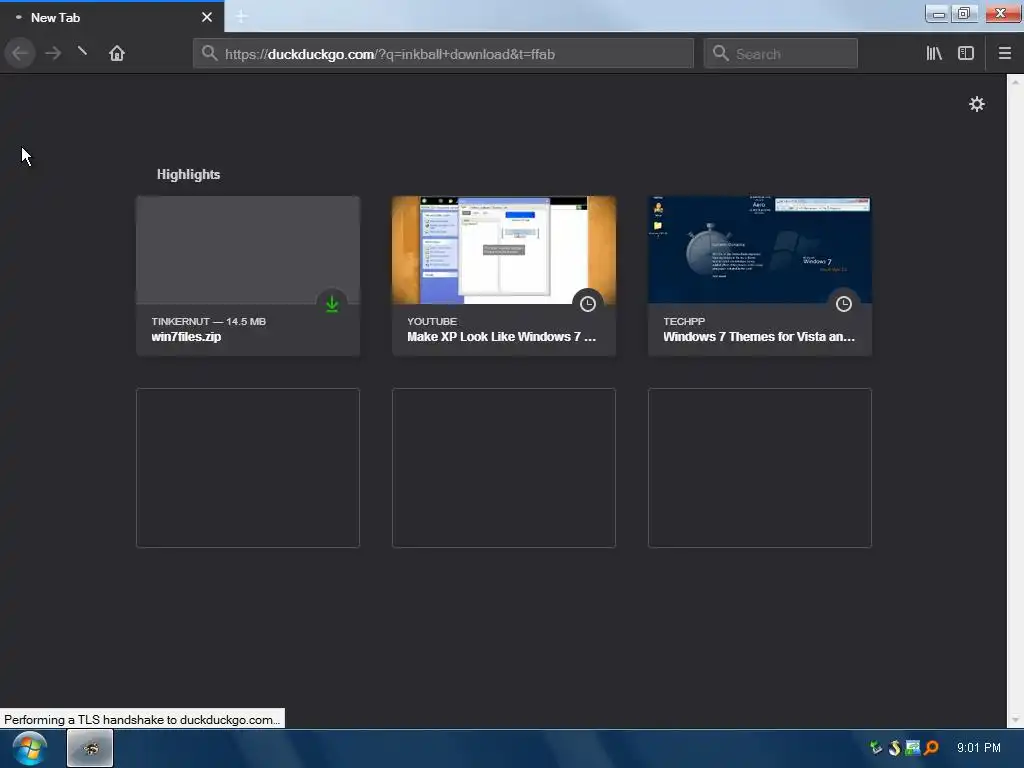
Task: Click the green download icon on win7files.zip
Action: (332, 304)
